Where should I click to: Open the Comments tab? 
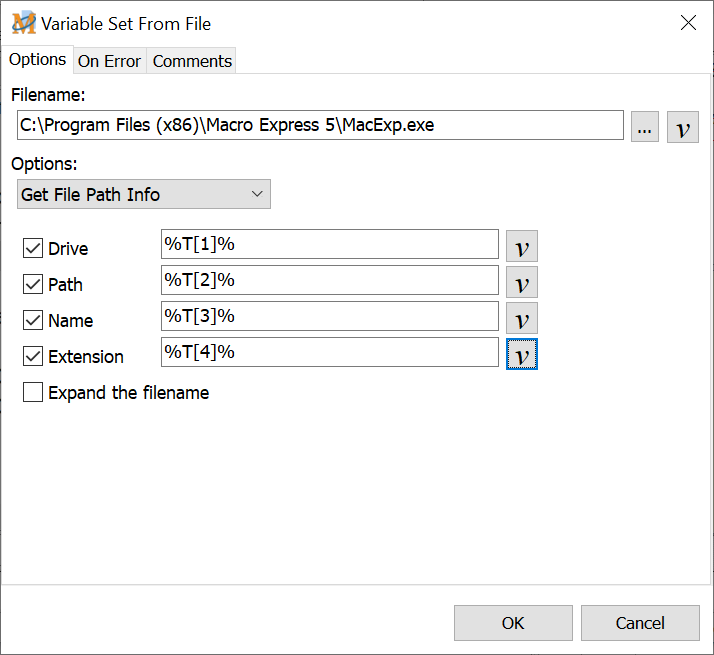tap(192, 61)
